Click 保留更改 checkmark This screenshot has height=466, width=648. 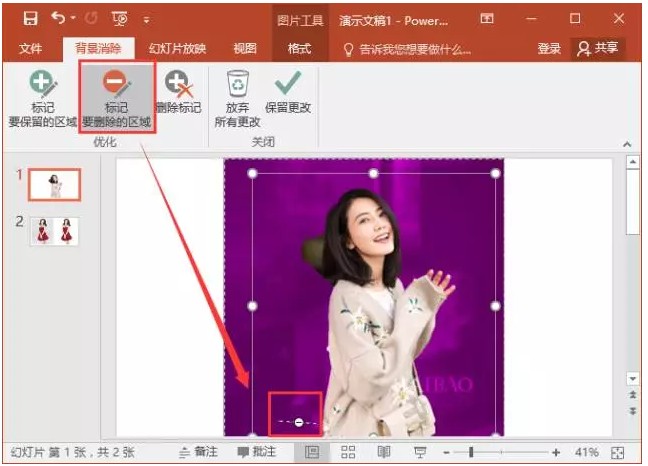(x=288, y=92)
